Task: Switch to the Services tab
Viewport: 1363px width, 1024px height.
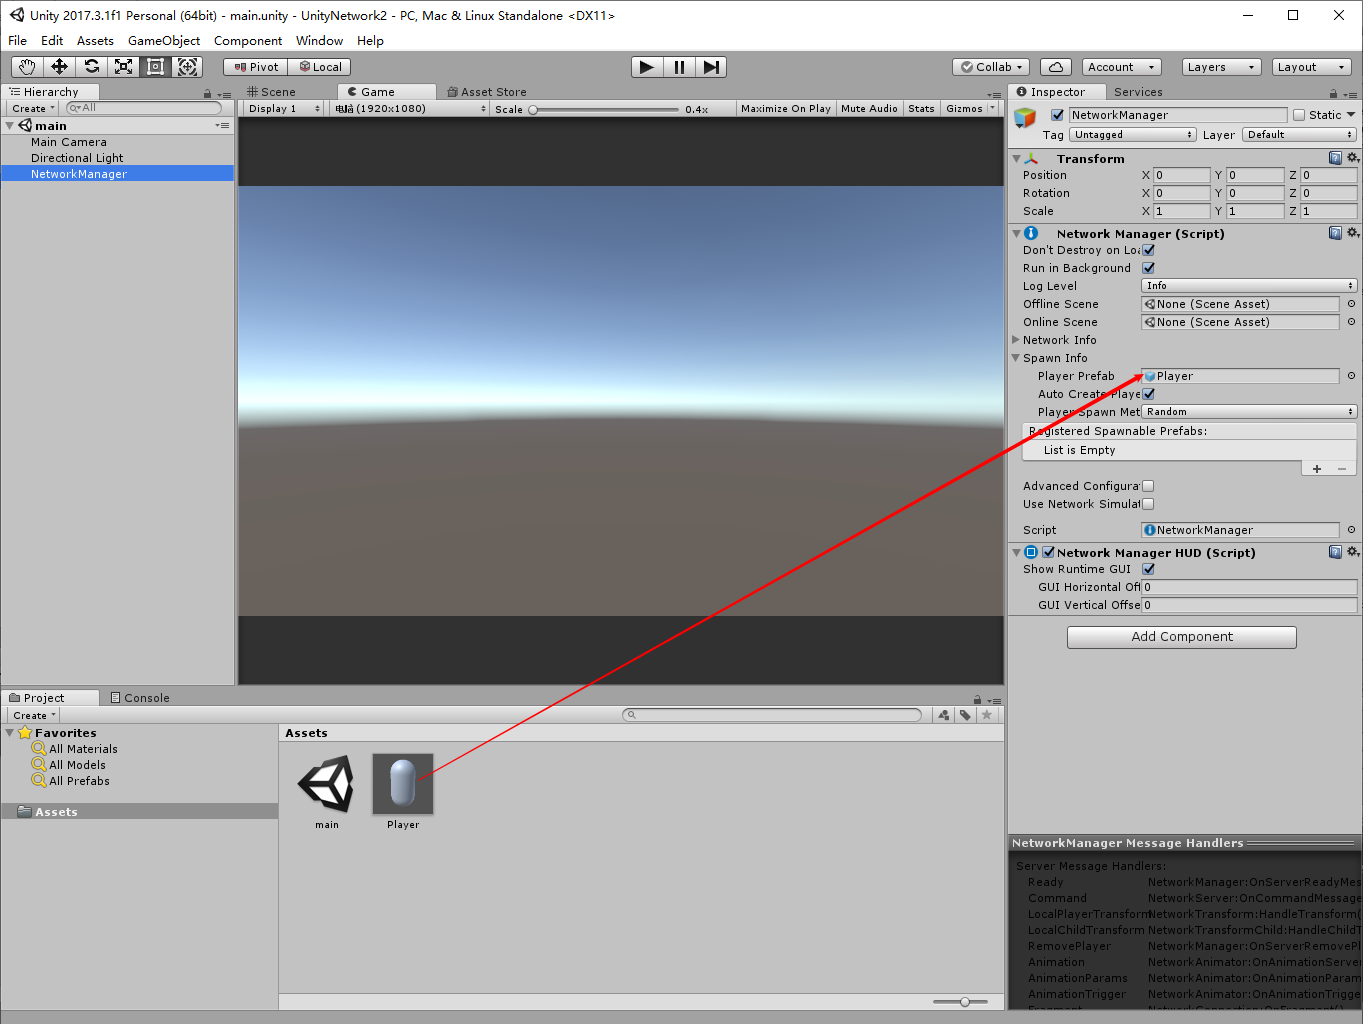Action: click(1138, 92)
